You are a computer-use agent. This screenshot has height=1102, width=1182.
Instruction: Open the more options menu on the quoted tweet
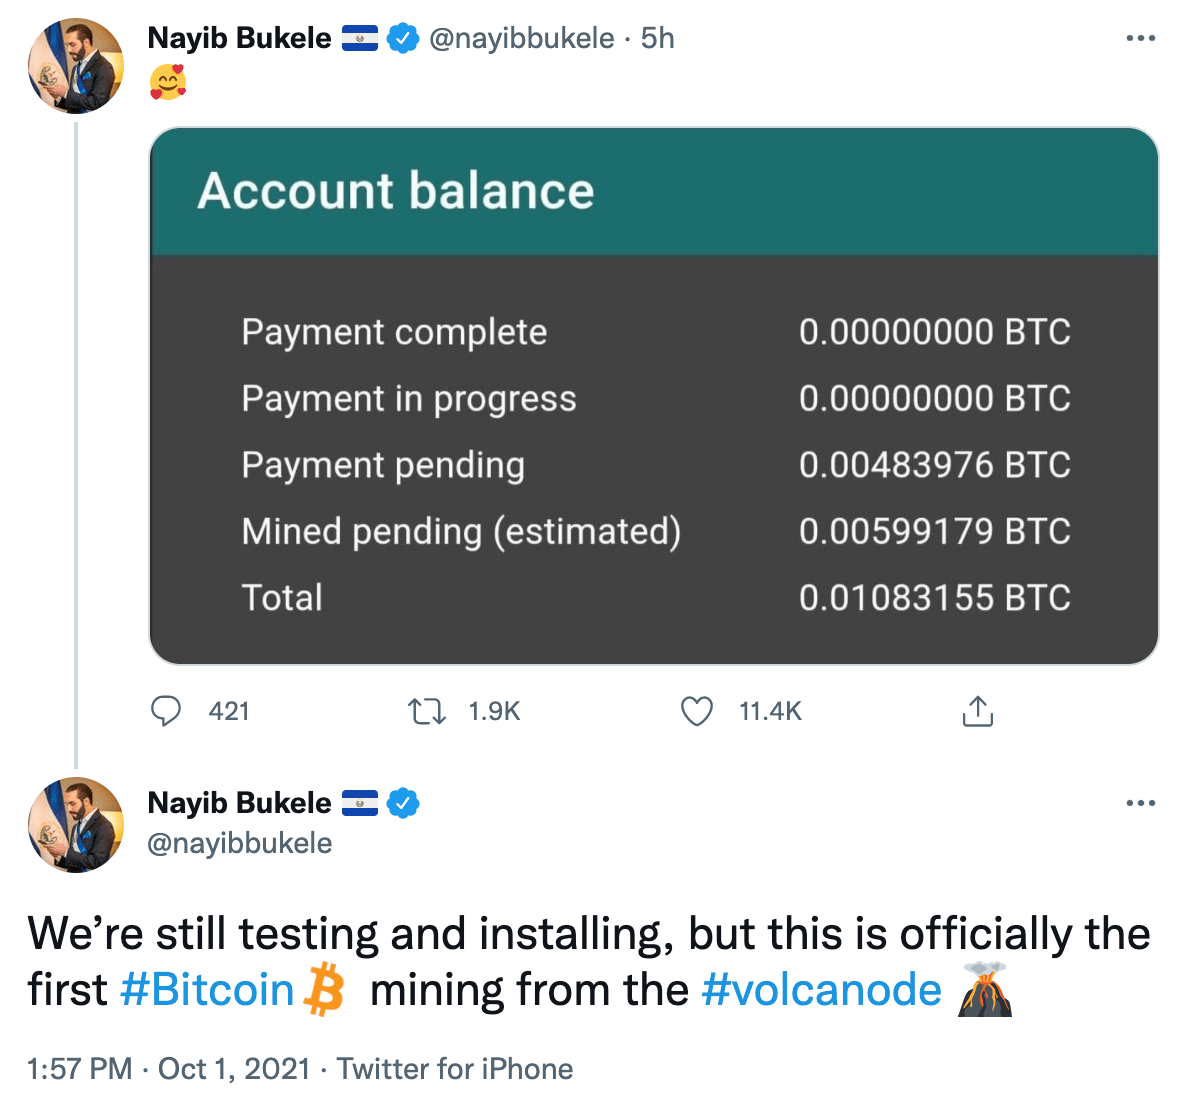(x=1141, y=801)
